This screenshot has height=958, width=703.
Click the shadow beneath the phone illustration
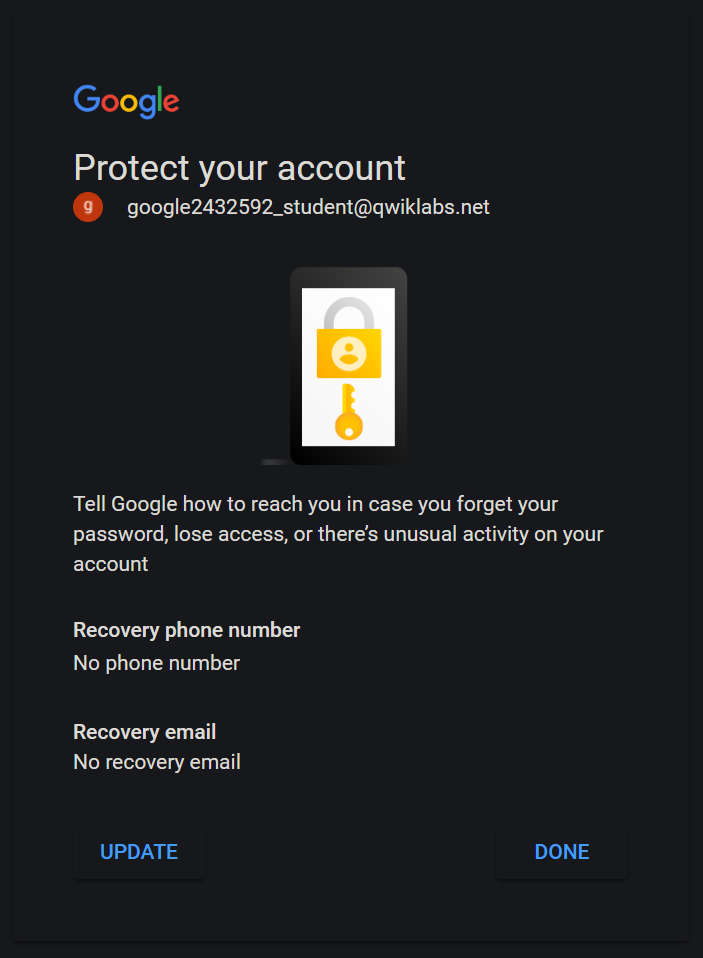click(275, 462)
